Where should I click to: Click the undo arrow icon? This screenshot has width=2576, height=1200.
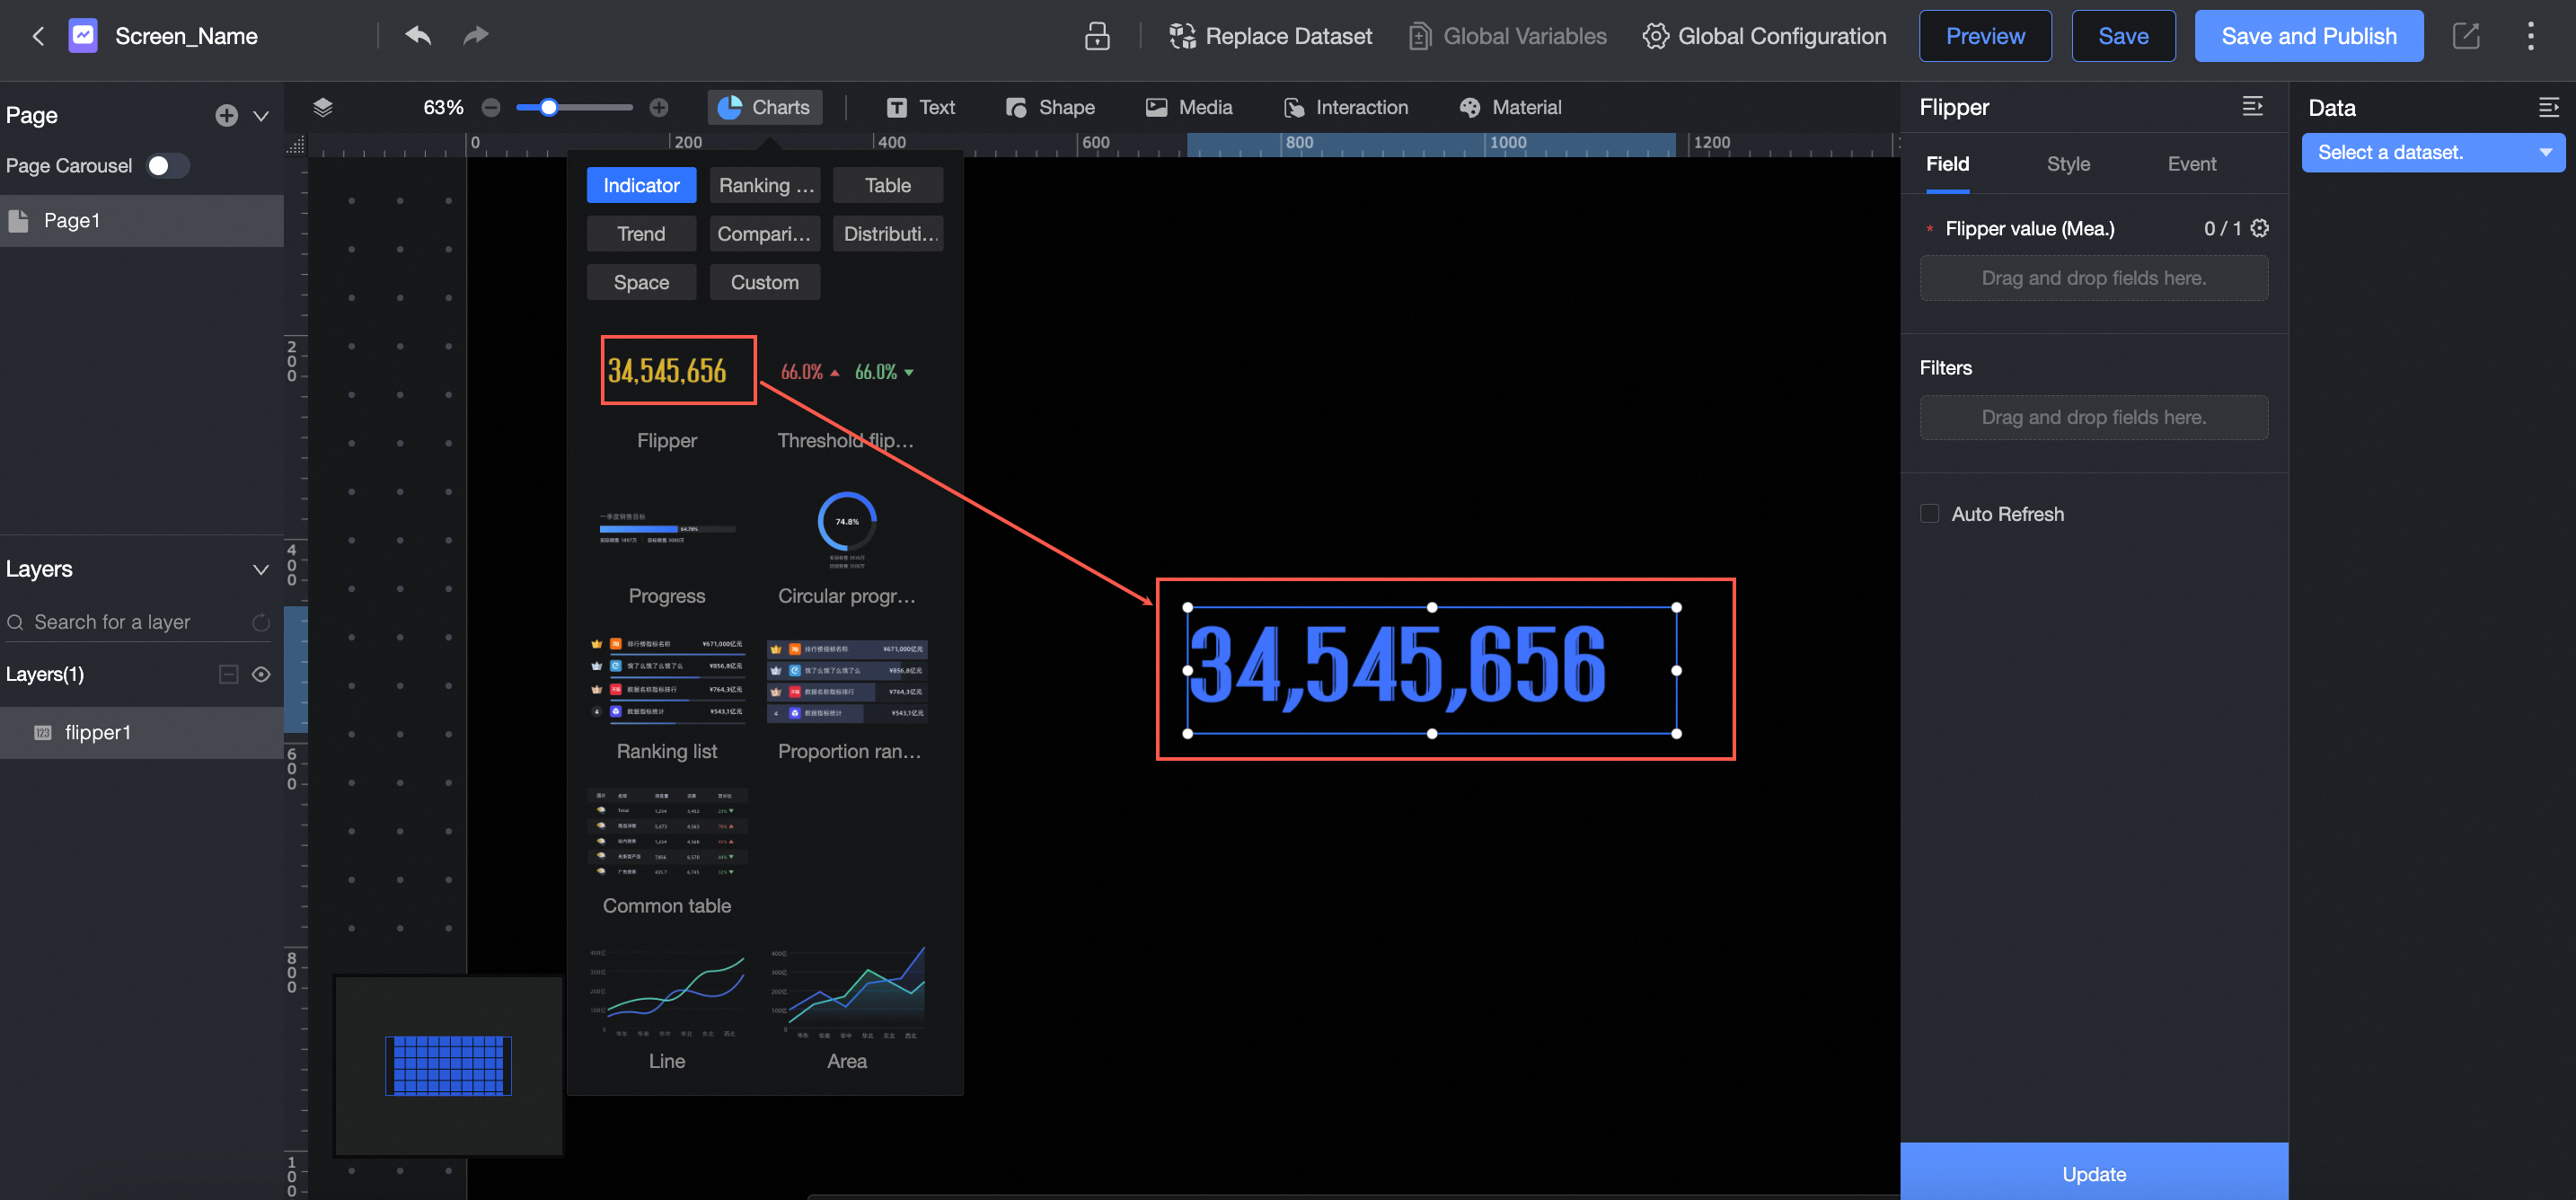[x=418, y=36]
